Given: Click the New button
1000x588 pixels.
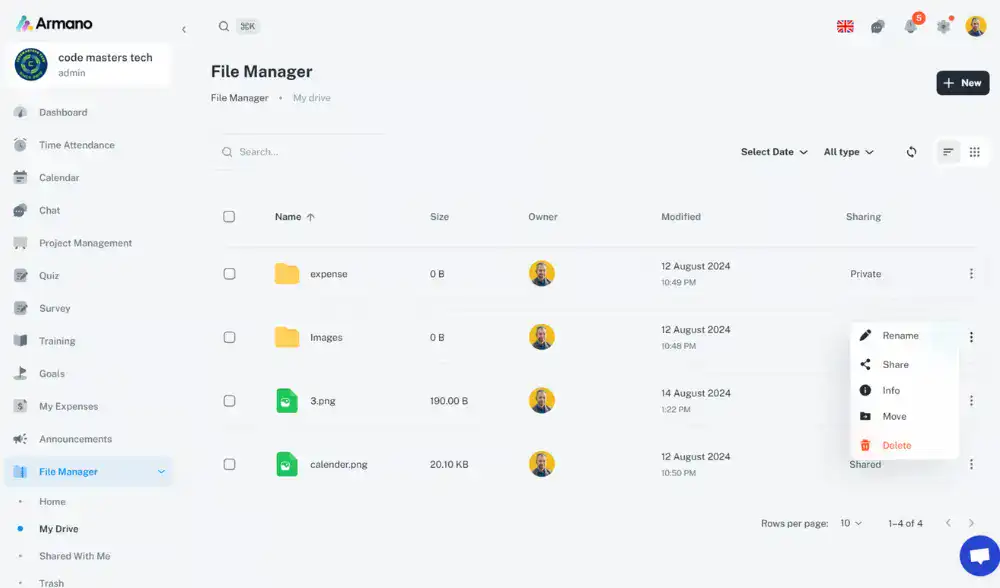Looking at the screenshot, I should pos(962,83).
